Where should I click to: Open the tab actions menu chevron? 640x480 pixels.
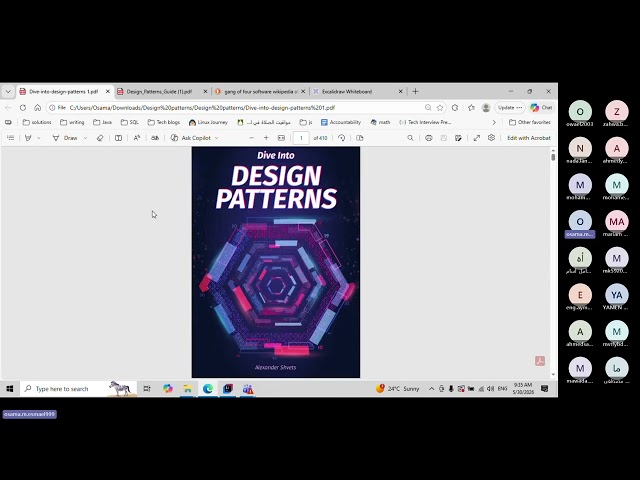point(8,91)
